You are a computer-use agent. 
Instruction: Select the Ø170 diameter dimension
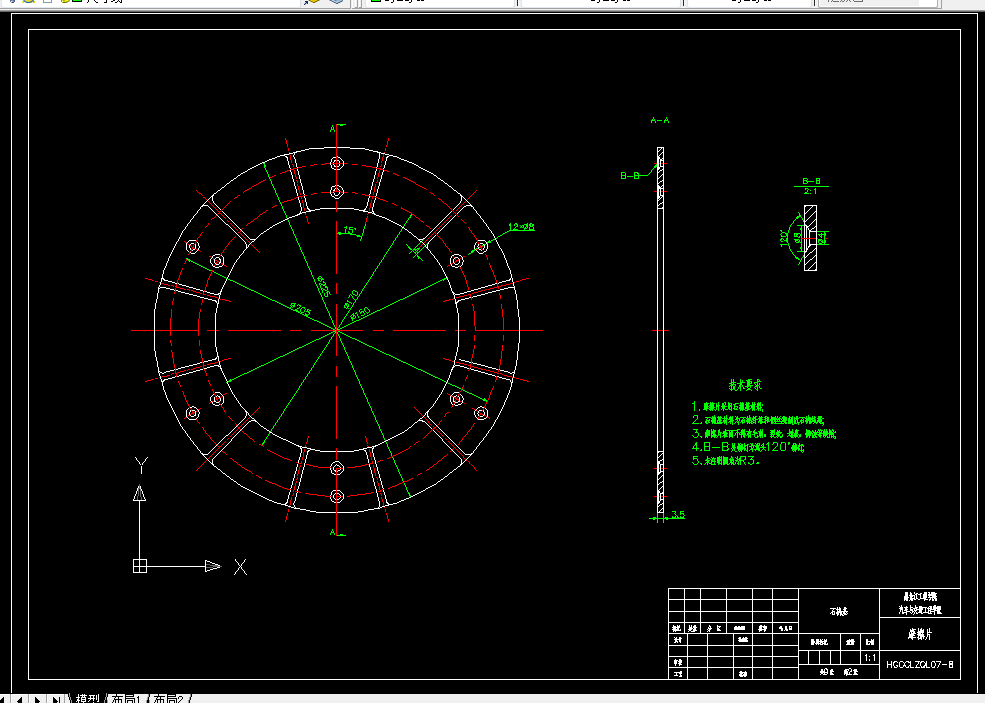pos(351,298)
